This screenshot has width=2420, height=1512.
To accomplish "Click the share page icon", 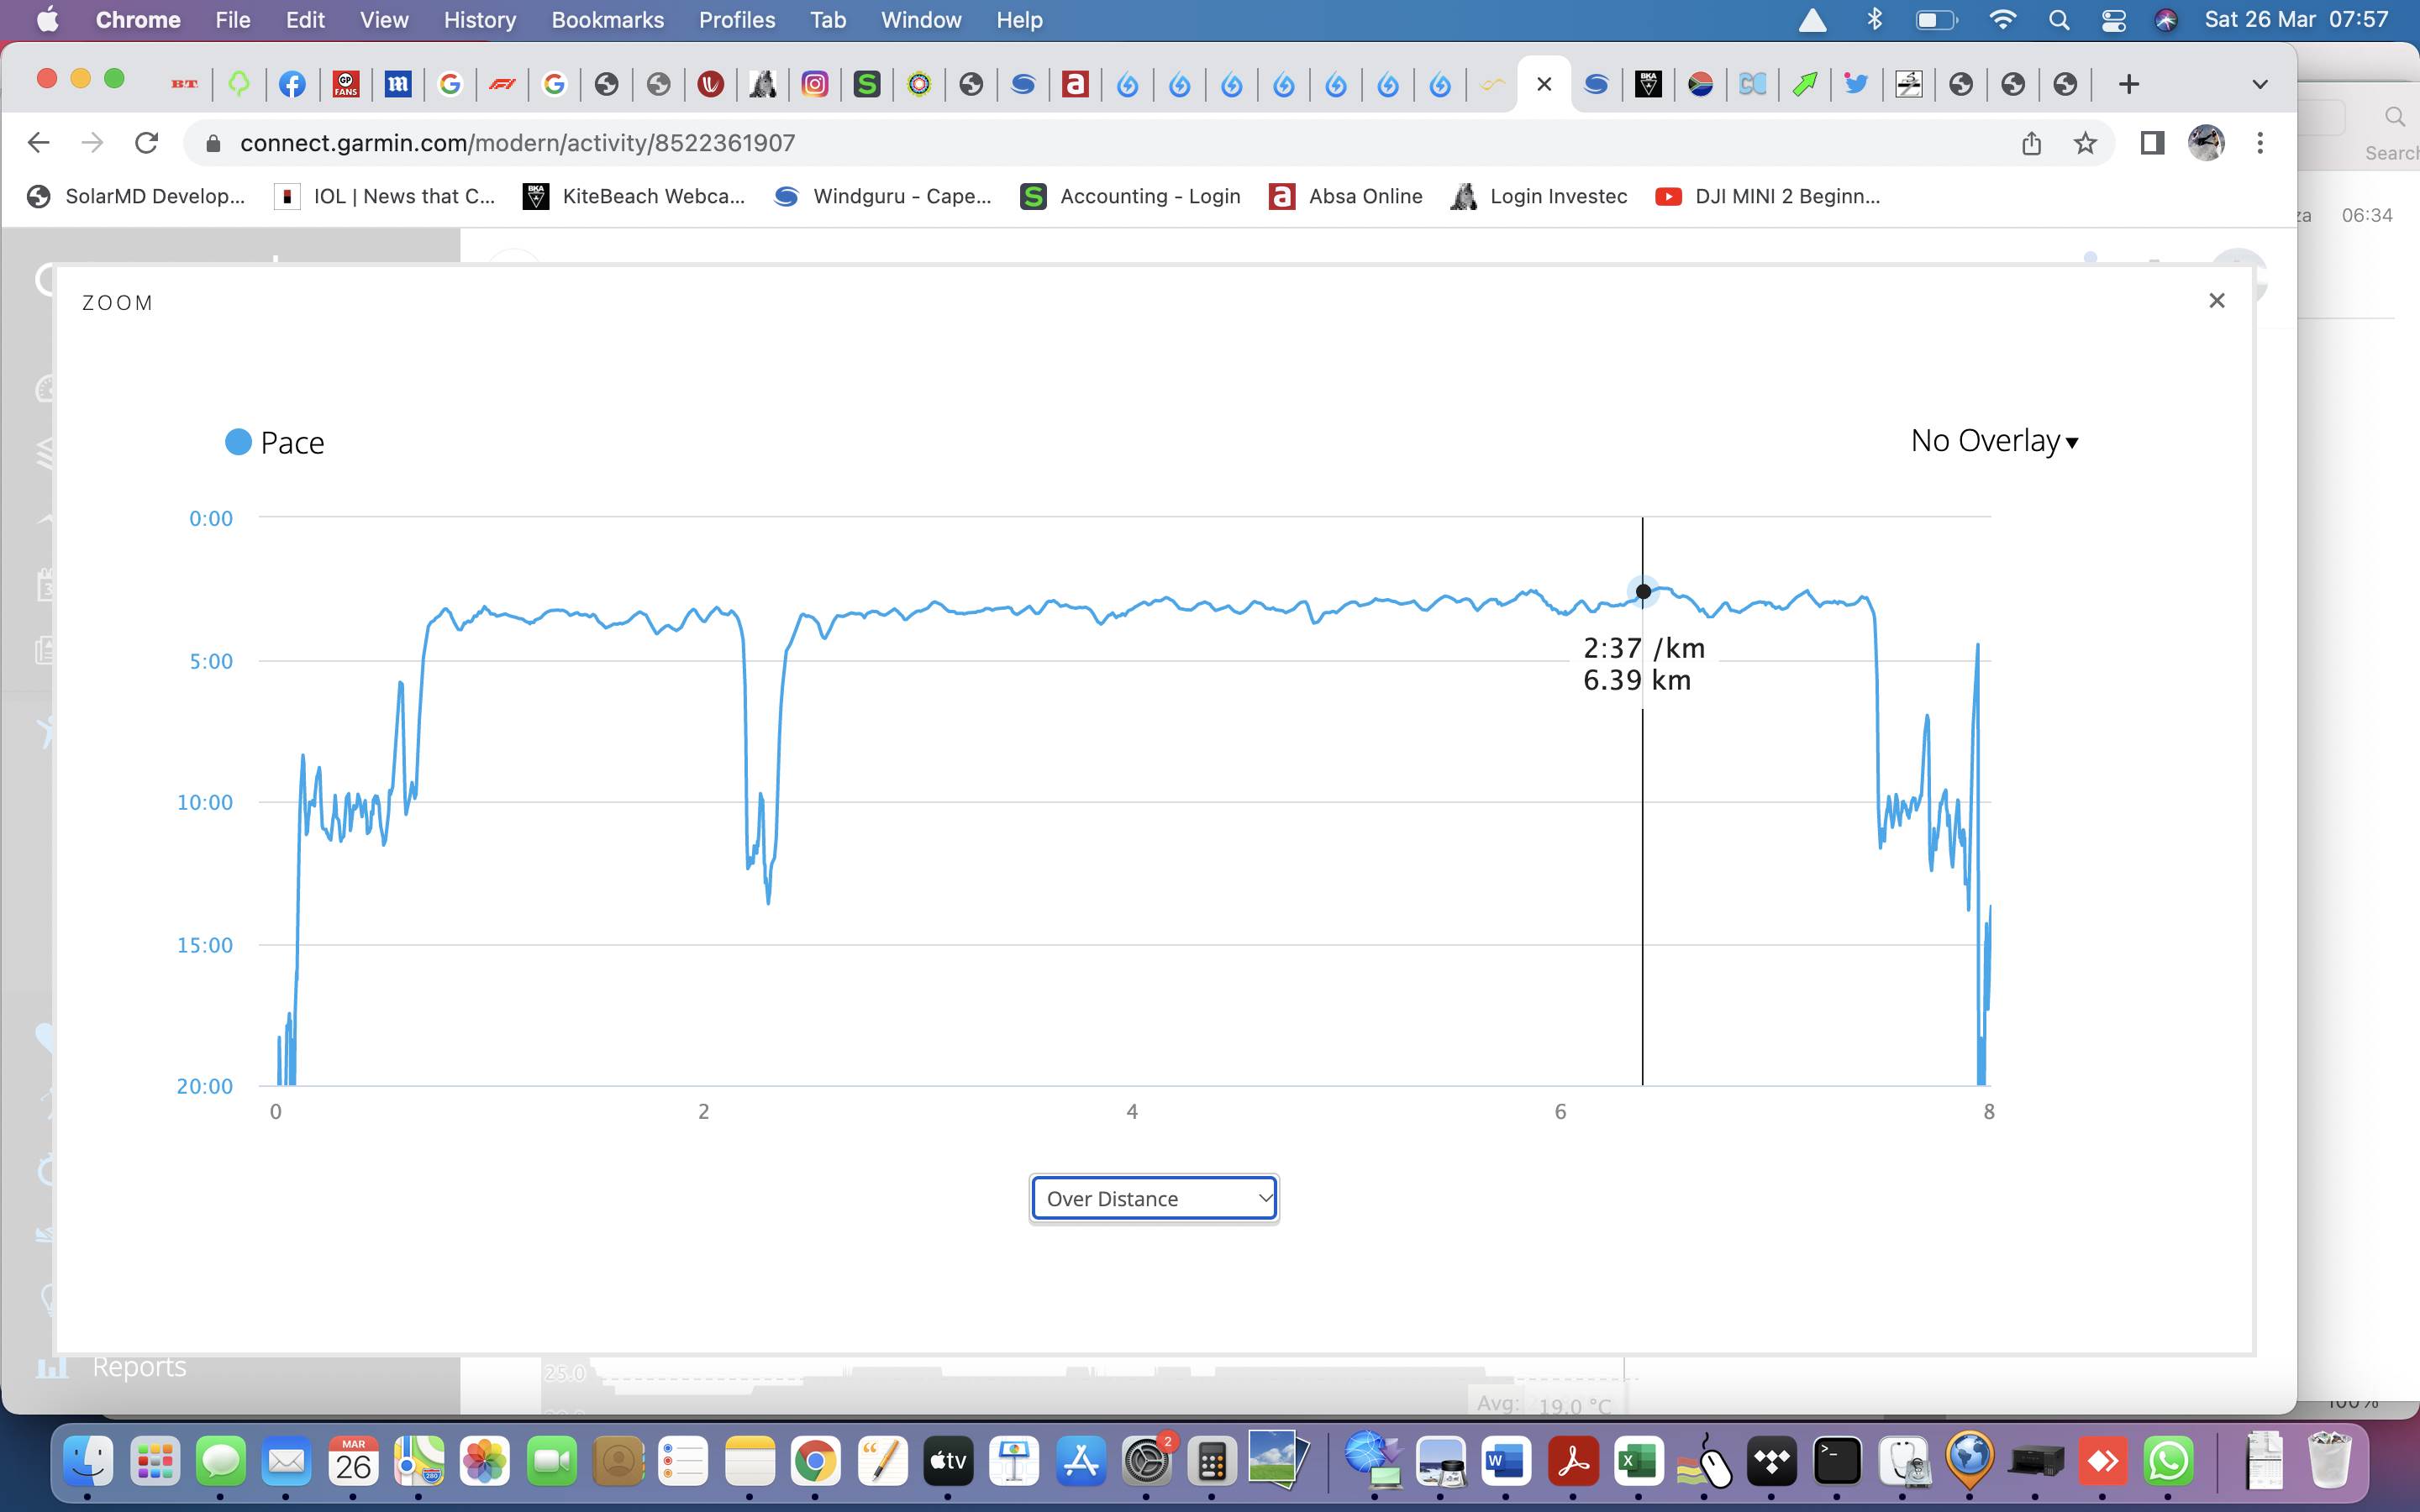I will tap(2031, 143).
